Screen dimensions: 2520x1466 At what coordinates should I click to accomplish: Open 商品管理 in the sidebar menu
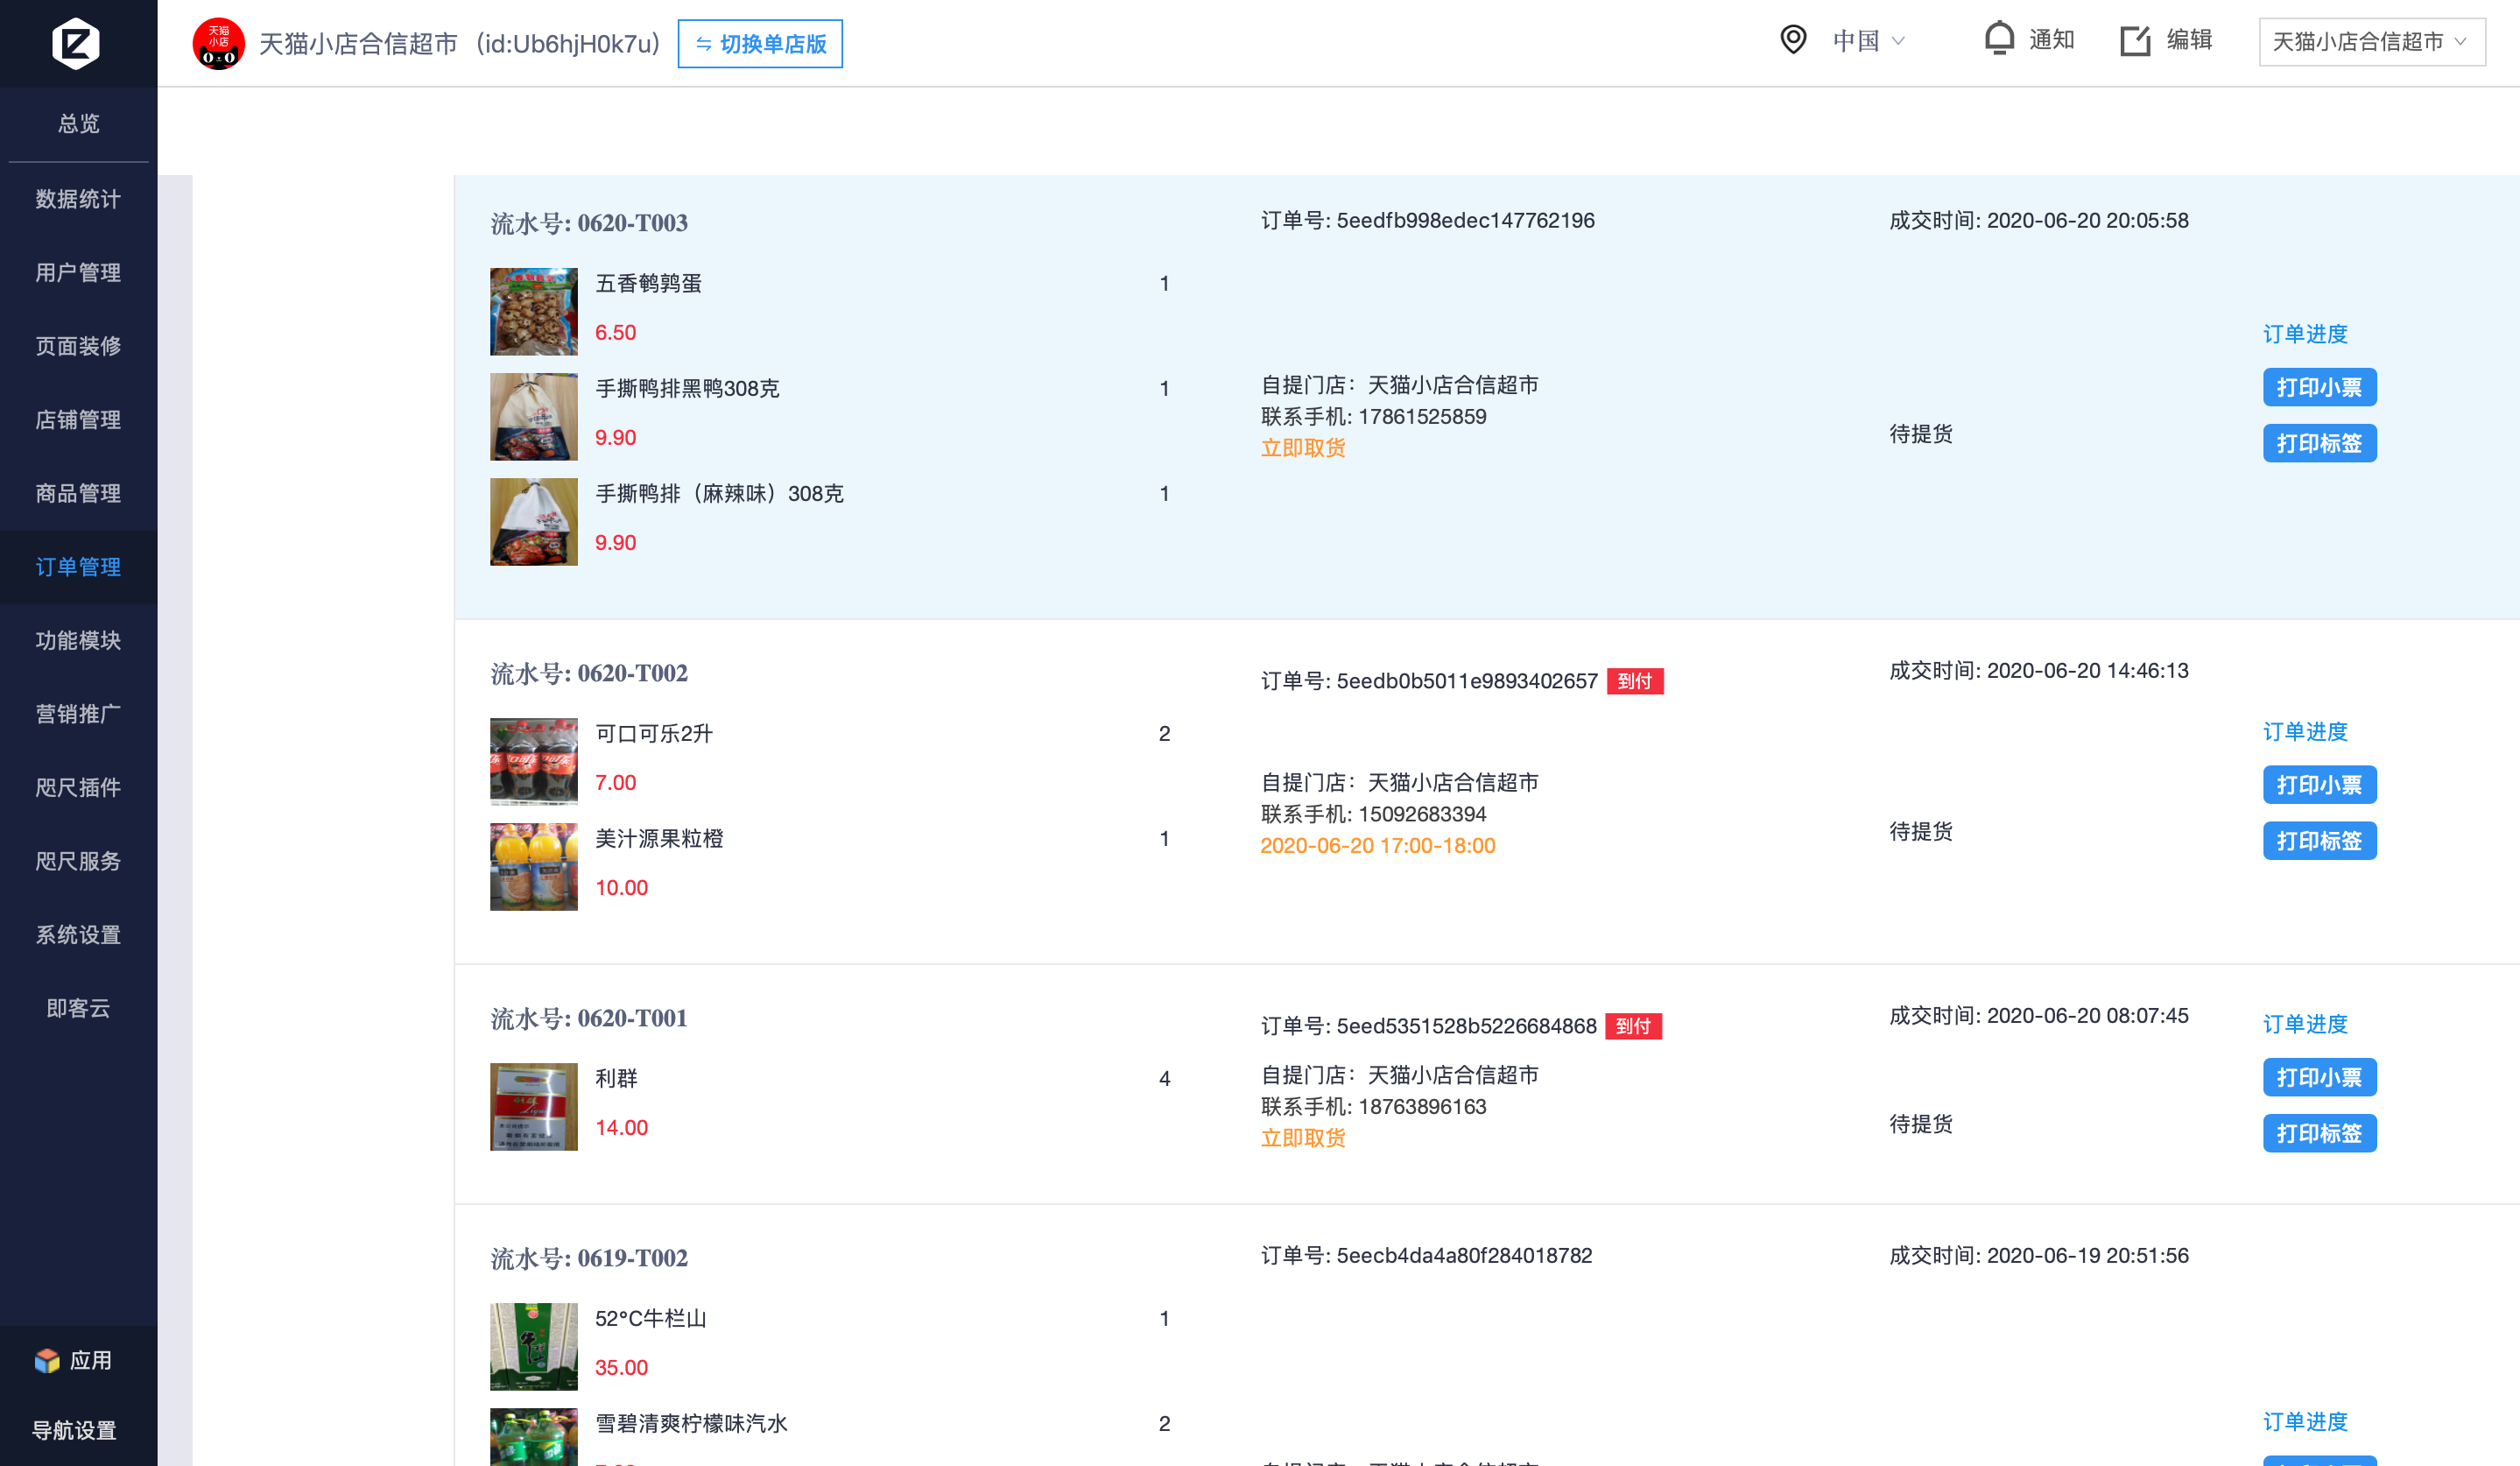[78, 493]
